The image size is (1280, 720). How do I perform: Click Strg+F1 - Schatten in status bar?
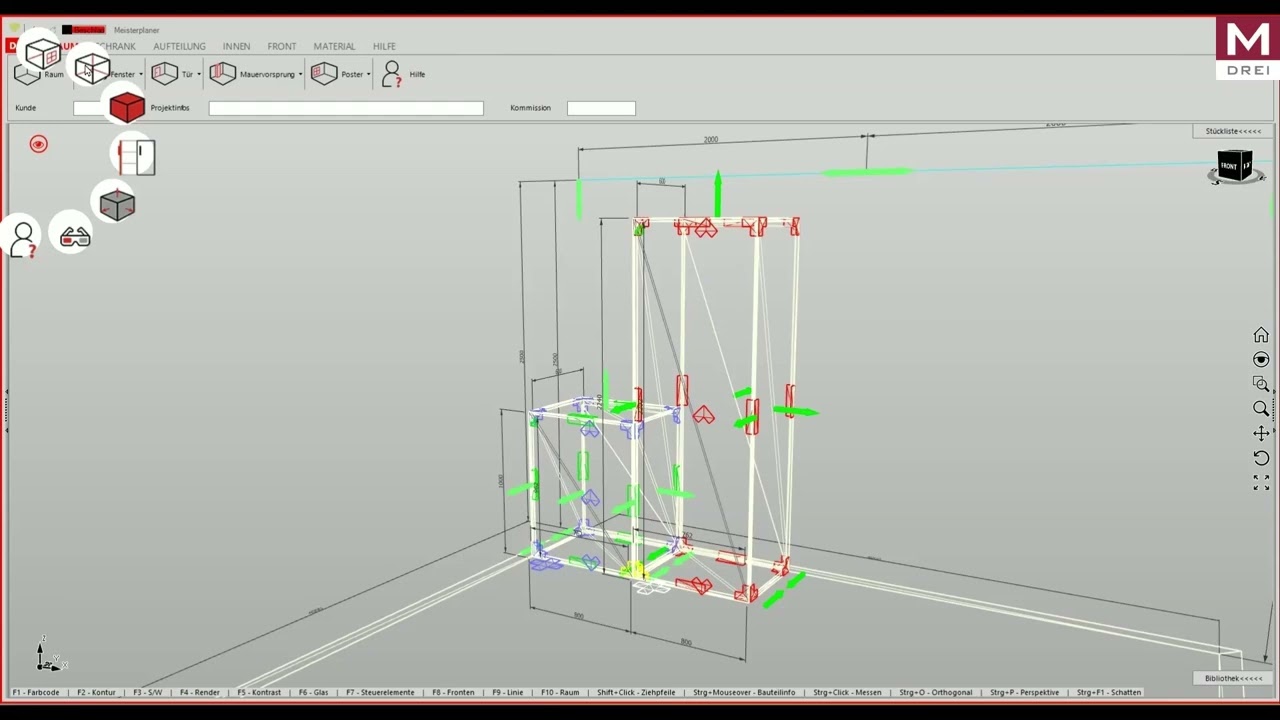(1109, 692)
